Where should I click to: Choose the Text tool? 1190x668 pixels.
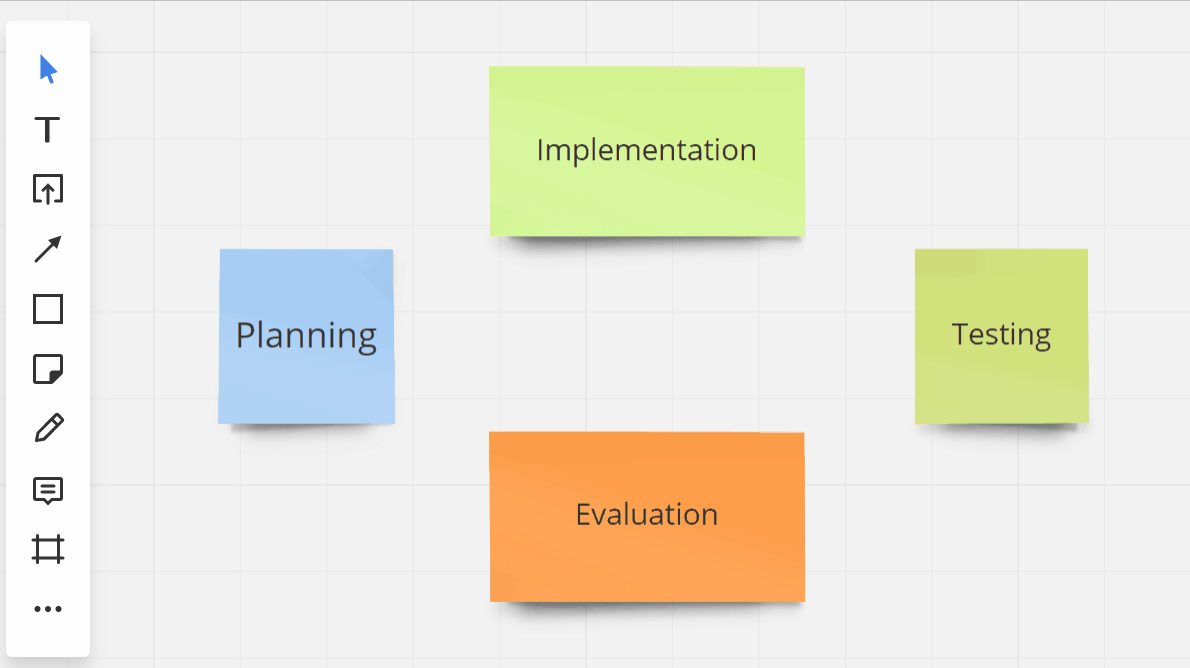pyautogui.click(x=48, y=129)
